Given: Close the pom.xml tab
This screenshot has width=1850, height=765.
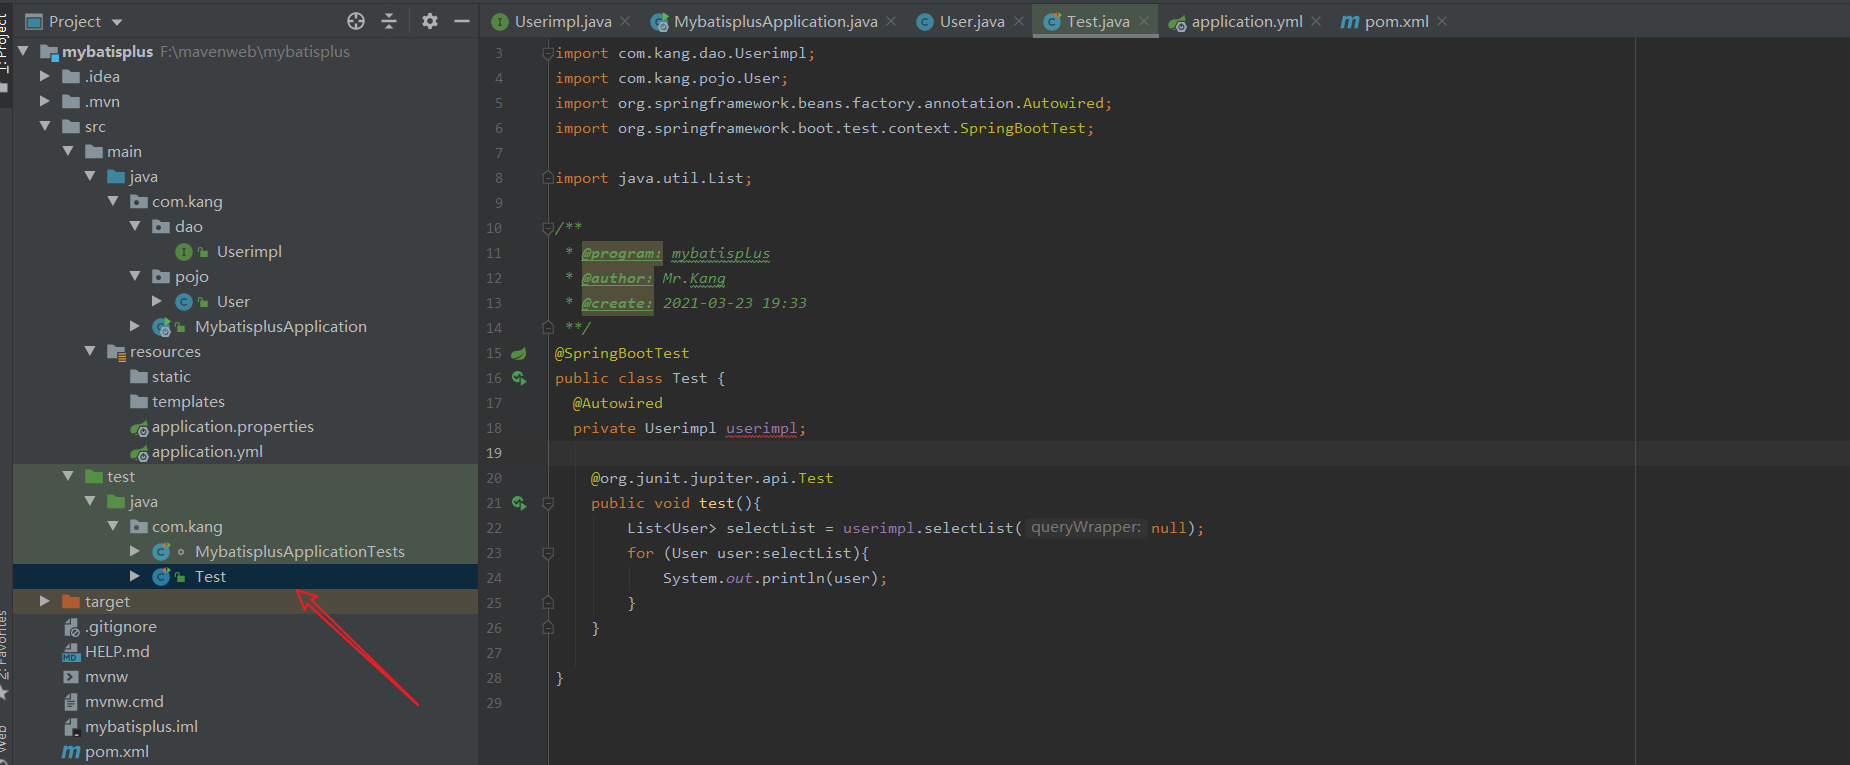Looking at the screenshot, I should coord(1442,21).
